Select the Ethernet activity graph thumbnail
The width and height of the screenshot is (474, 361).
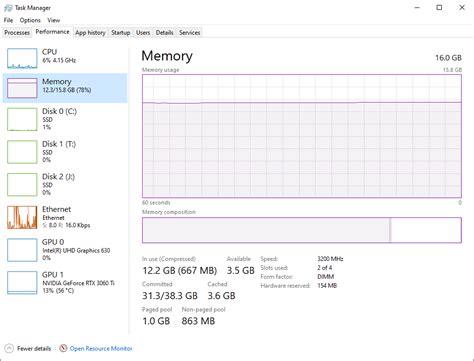(x=22, y=217)
